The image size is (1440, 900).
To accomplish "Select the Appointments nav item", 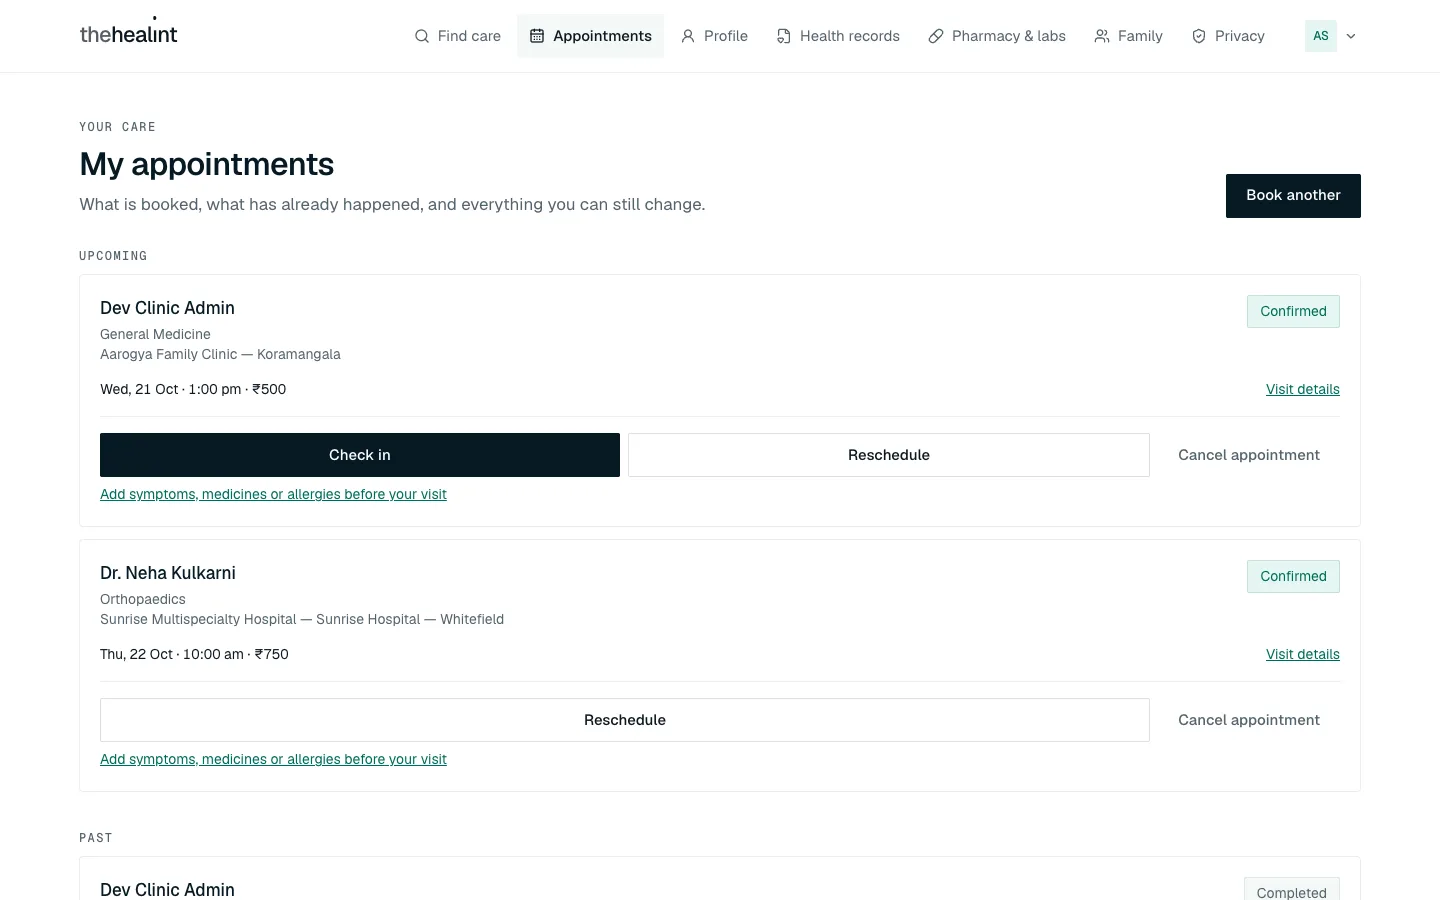I will [x=590, y=36].
